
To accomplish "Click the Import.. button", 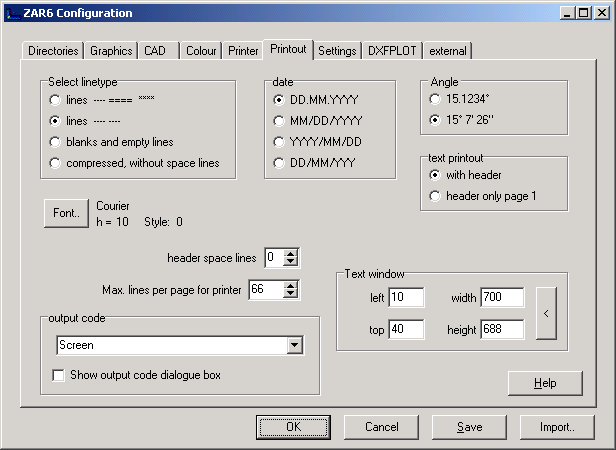I will (x=557, y=427).
